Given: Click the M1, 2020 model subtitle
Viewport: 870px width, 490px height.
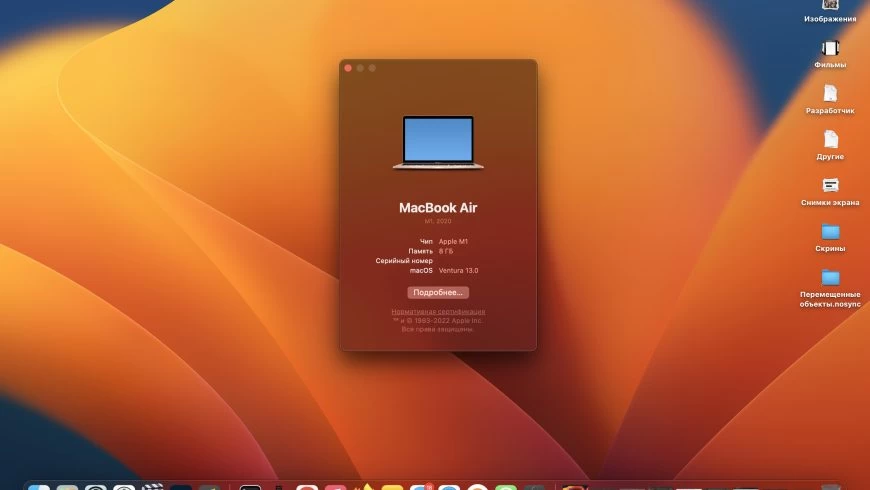Looking at the screenshot, I should (438, 221).
